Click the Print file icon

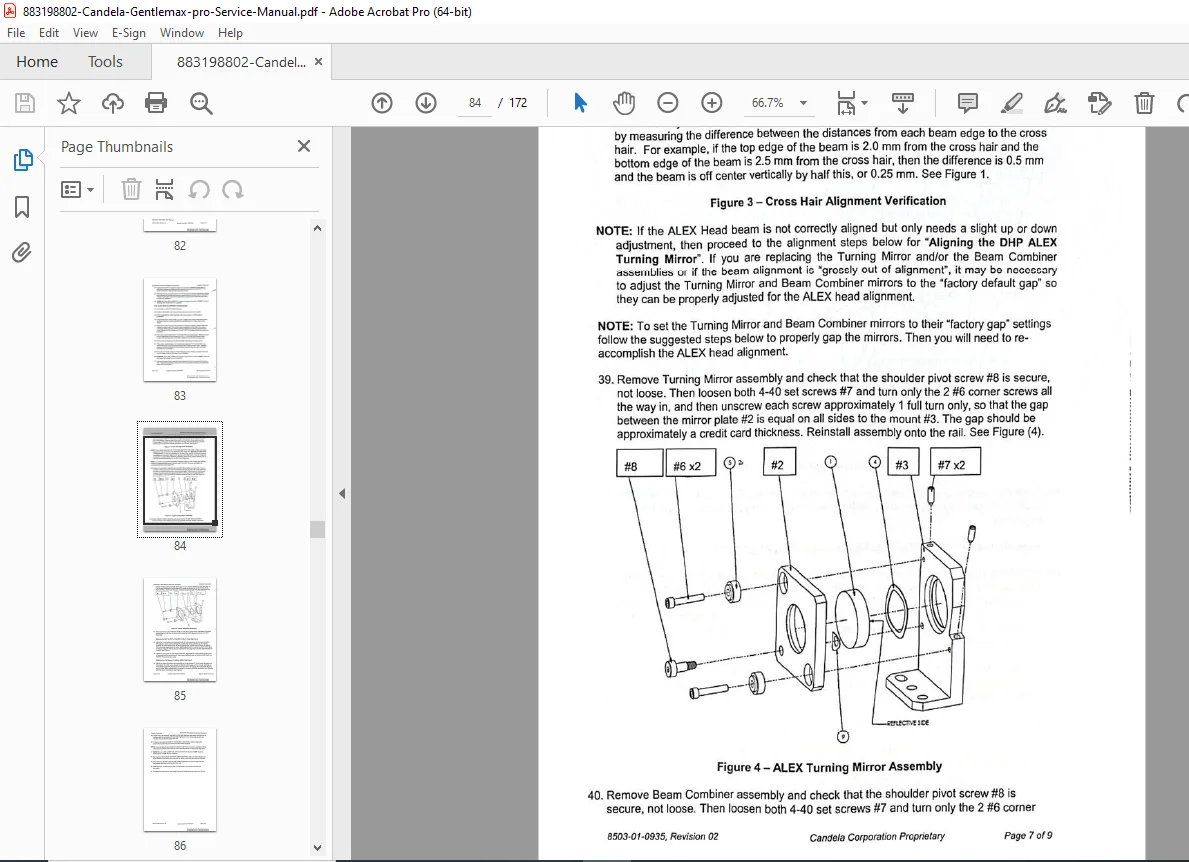(x=156, y=103)
